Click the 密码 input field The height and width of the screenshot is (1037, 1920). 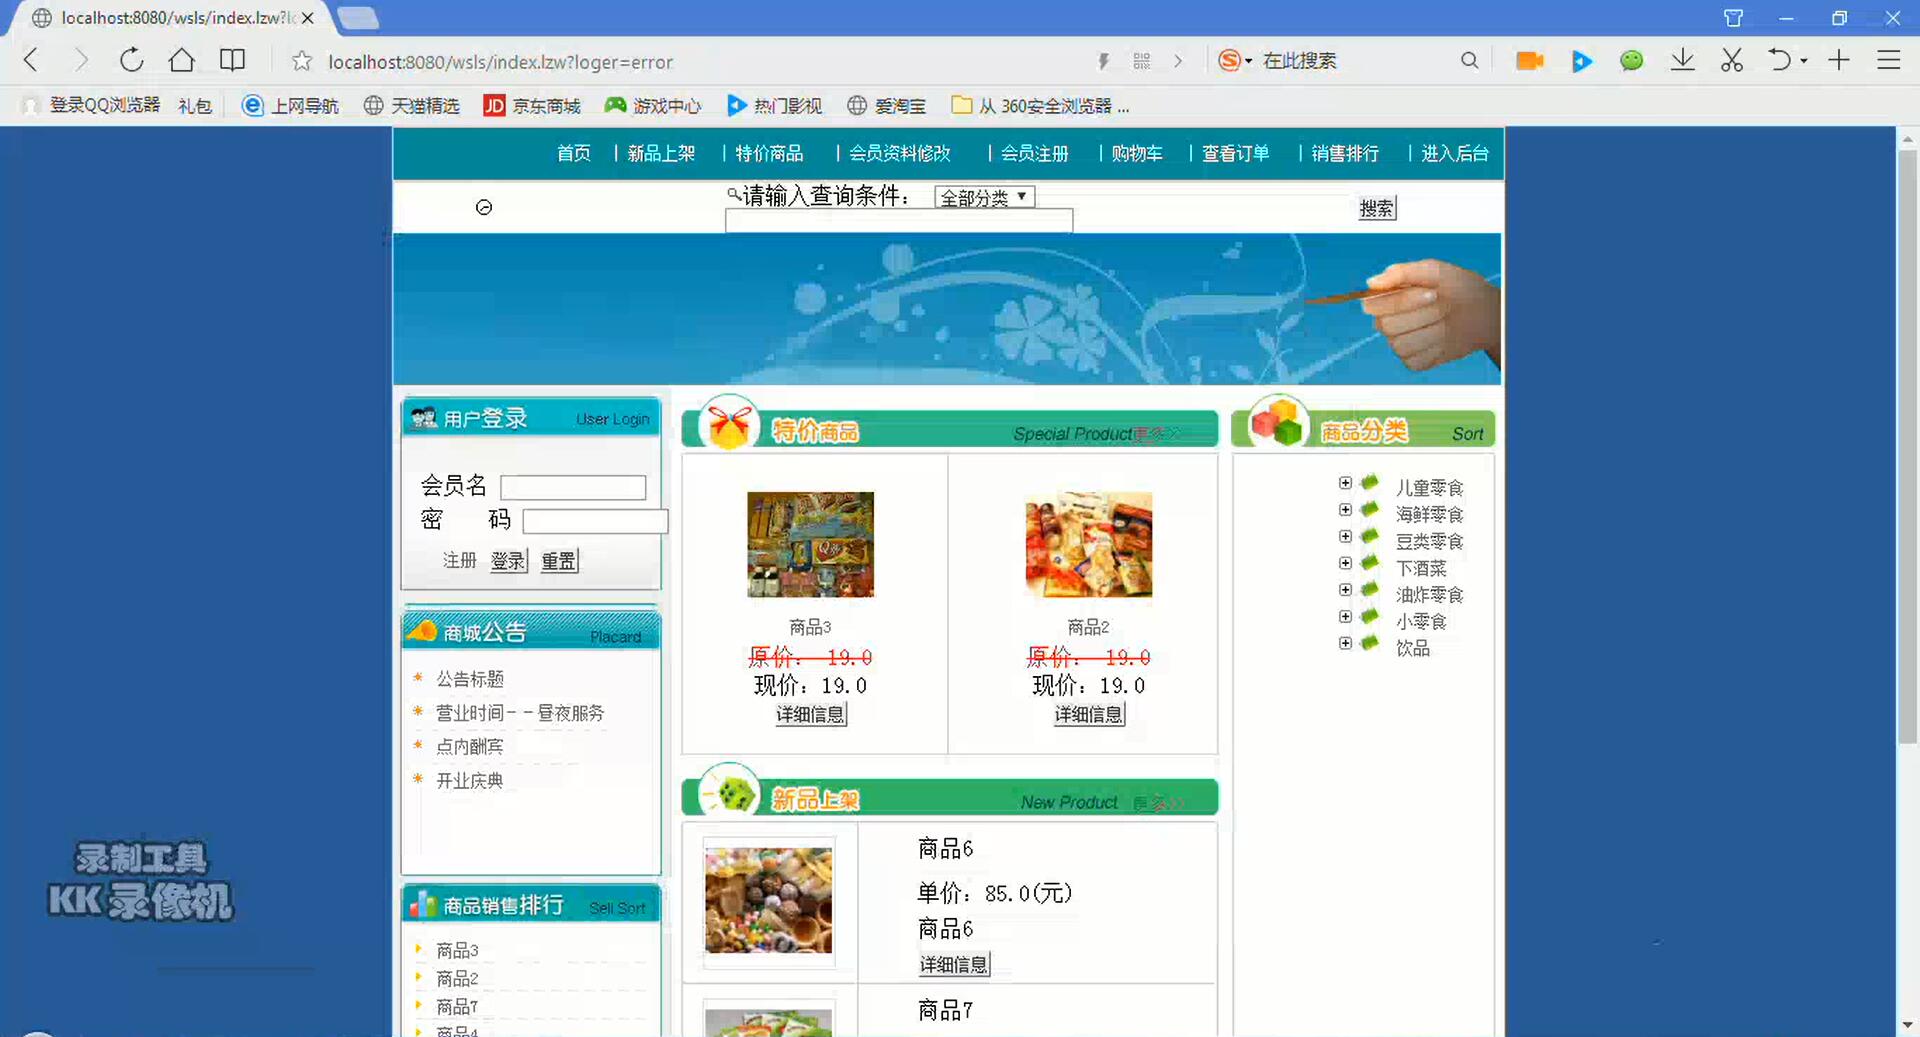[x=595, y=521]
